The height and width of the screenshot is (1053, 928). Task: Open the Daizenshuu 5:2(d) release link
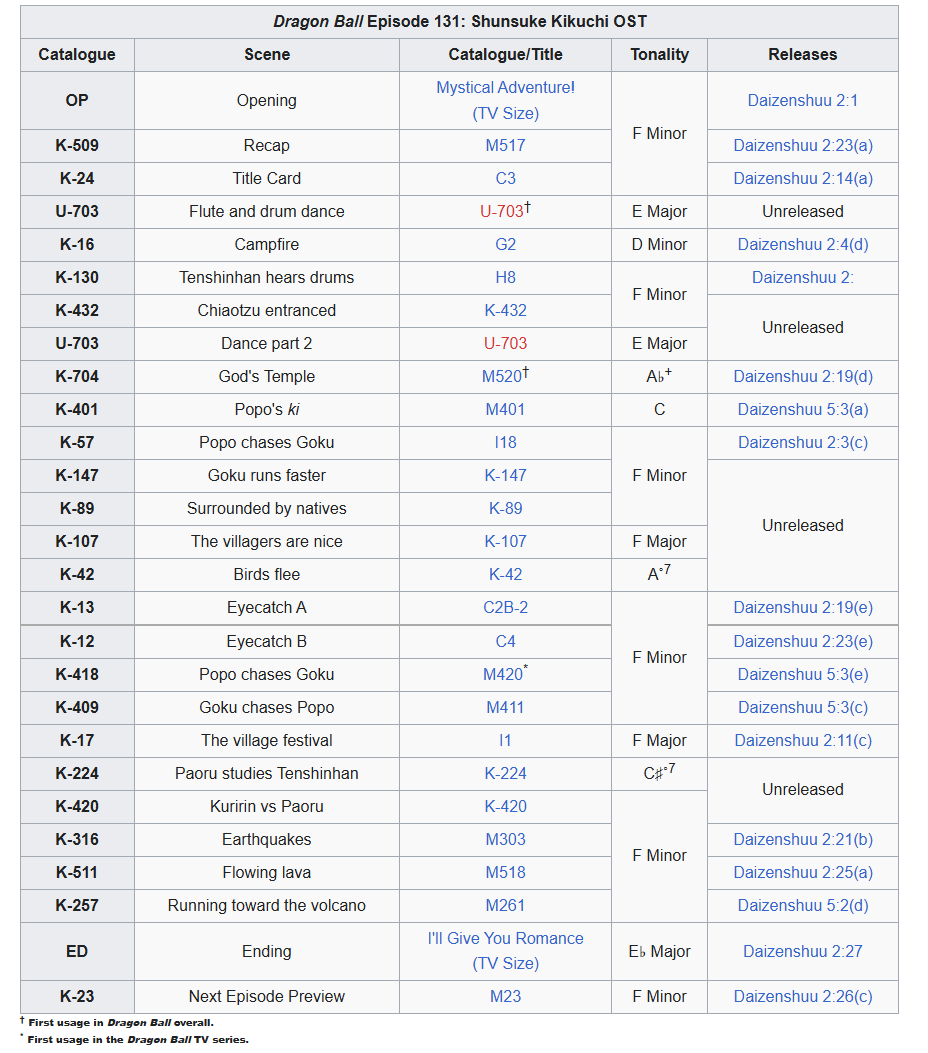[802, 905]
